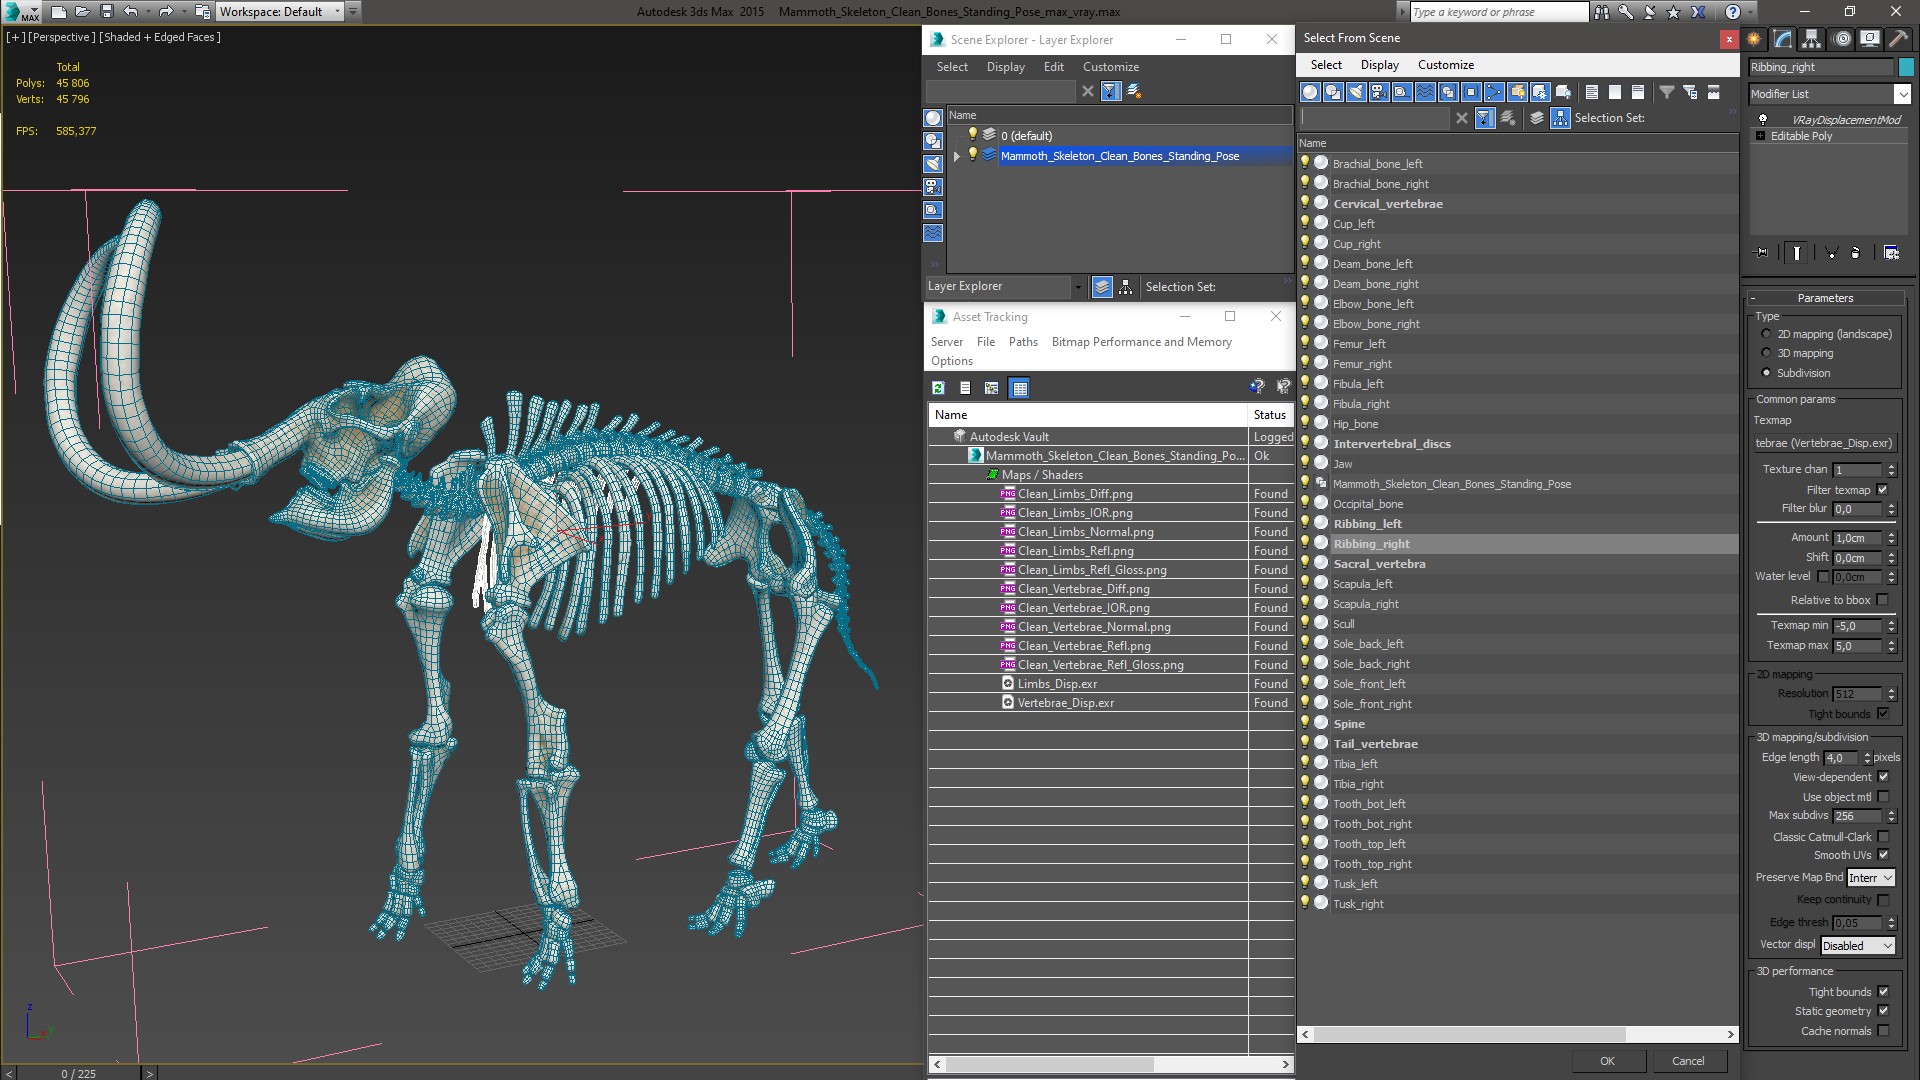
Task: Toggle Display Lights filter in Select From Scene
Action: (1356, 92)
